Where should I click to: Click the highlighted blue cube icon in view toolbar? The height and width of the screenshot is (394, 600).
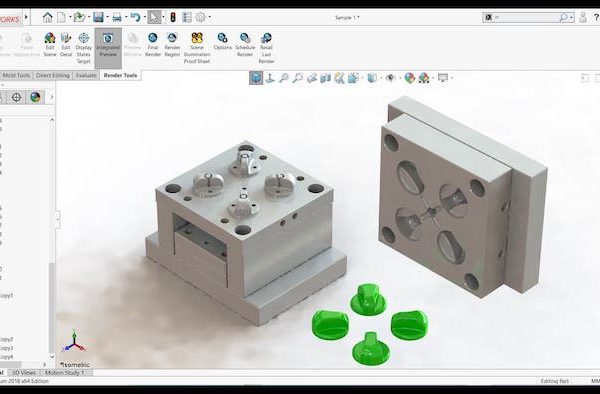pyautogui.click(x=256, y=78)
